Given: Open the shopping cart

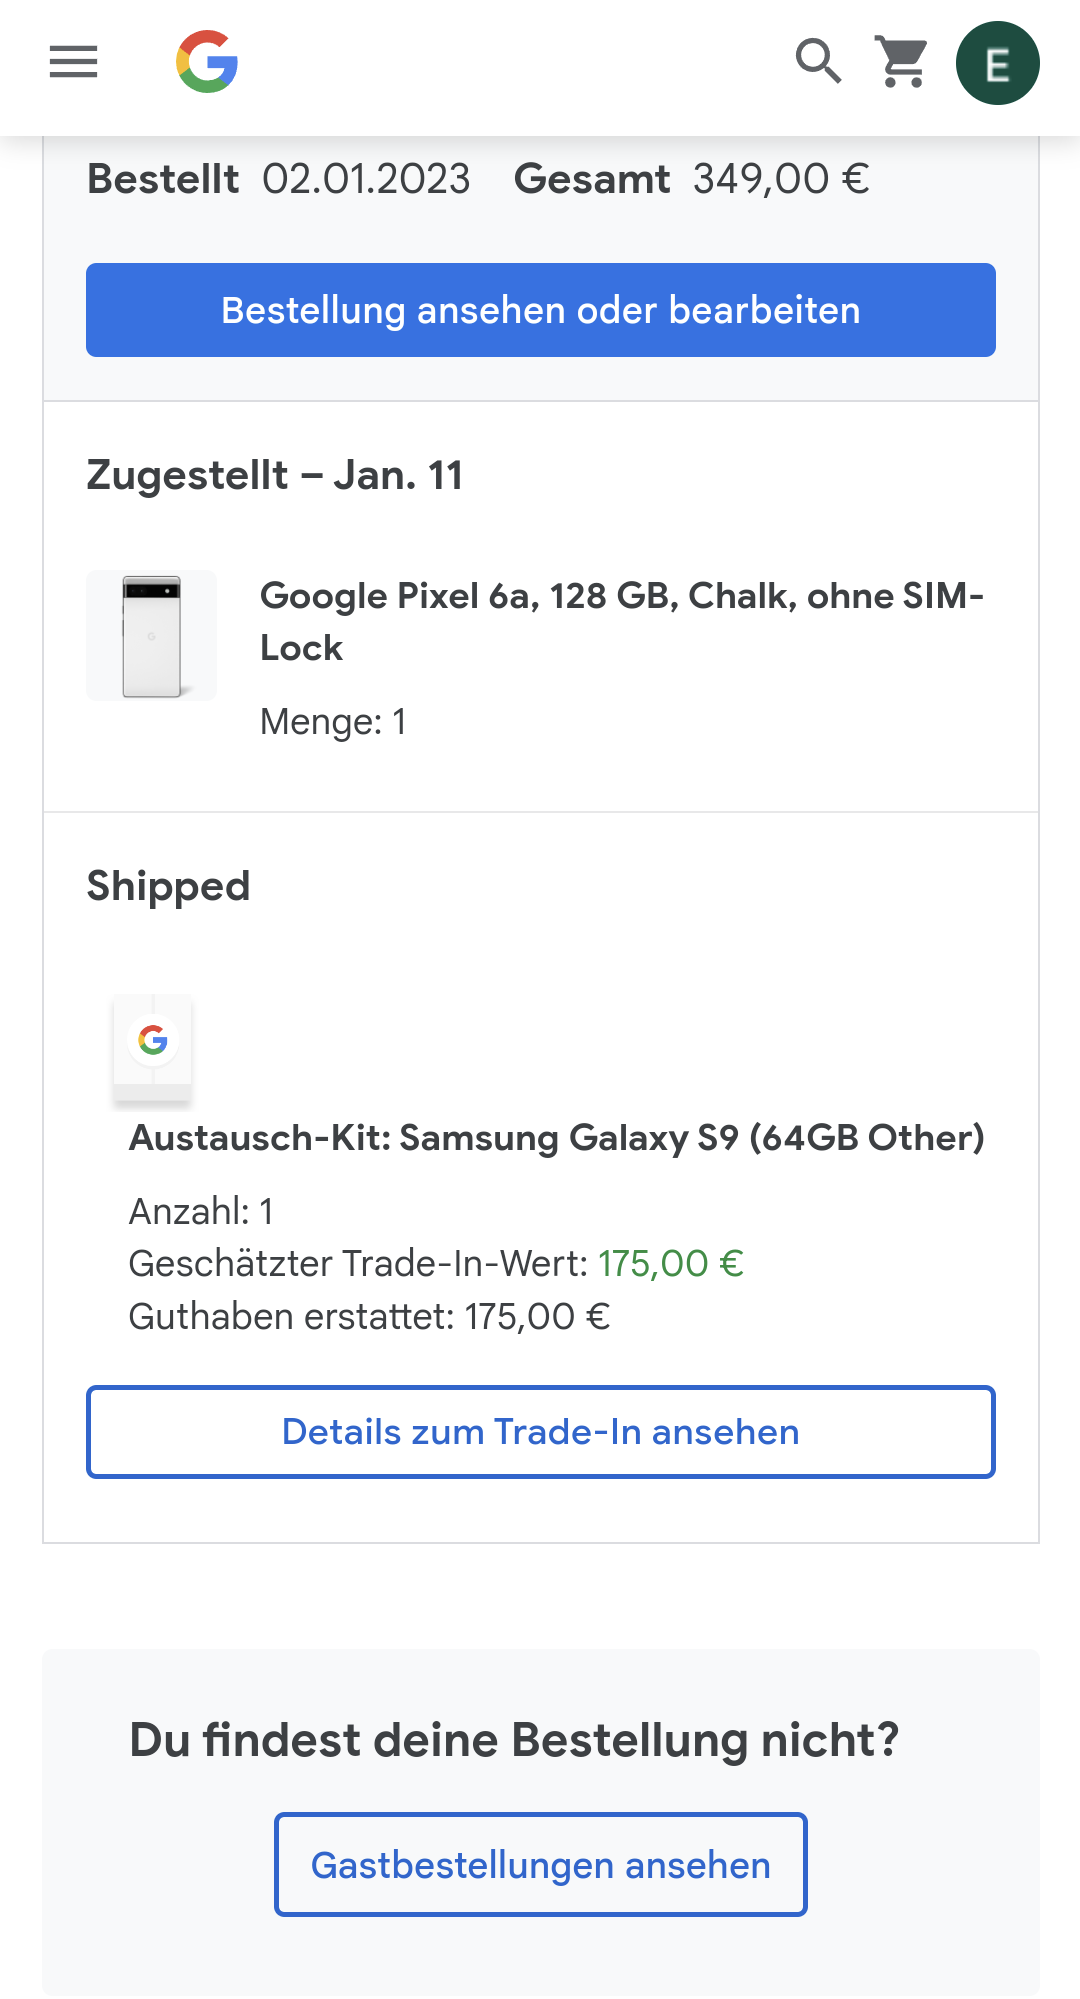Looking at the screenshot, I should 903,62.
